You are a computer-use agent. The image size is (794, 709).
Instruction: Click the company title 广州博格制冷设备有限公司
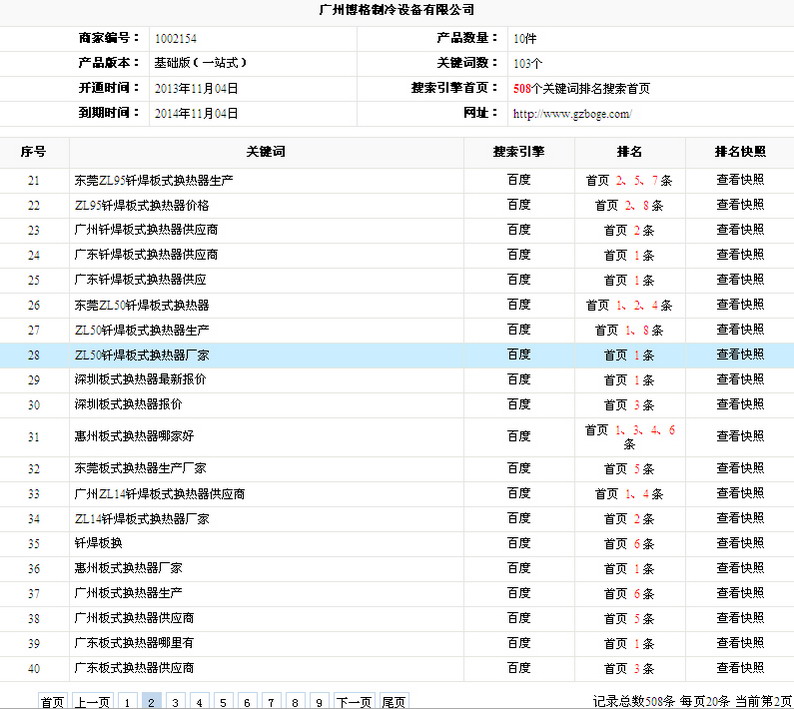[396, 10]
